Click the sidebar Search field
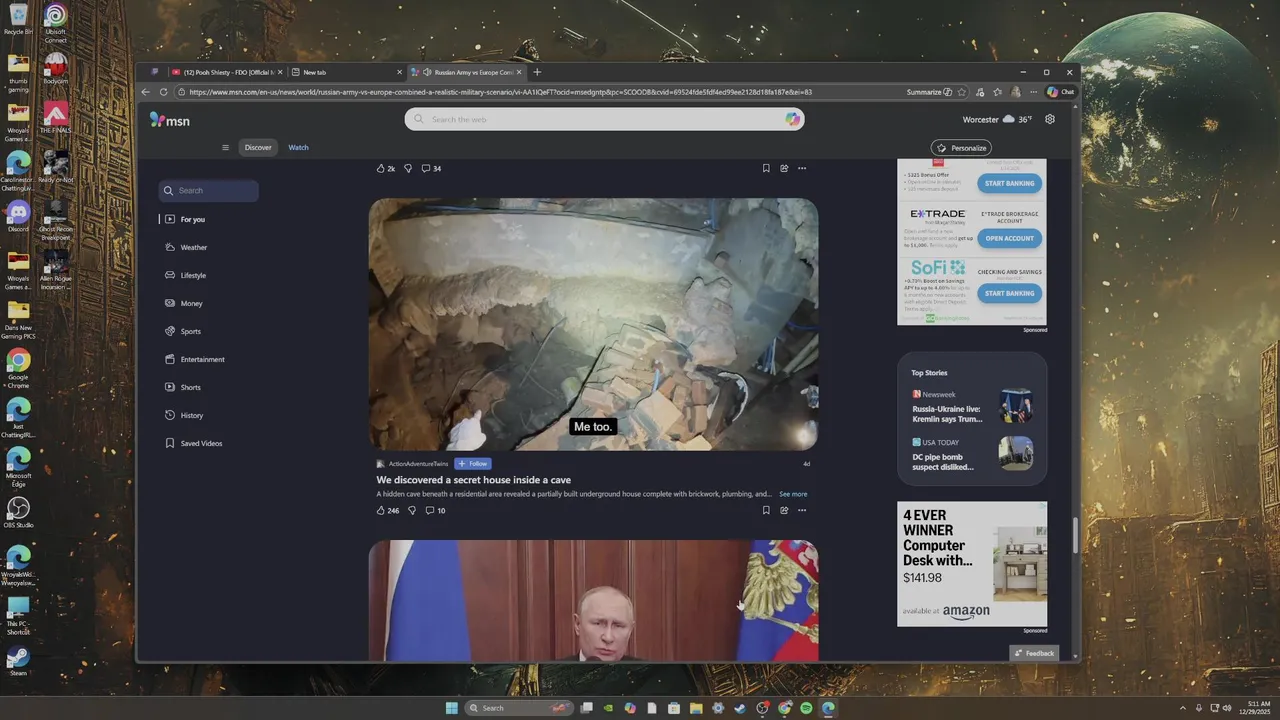 pyautogui.click(x=208, y=190)
